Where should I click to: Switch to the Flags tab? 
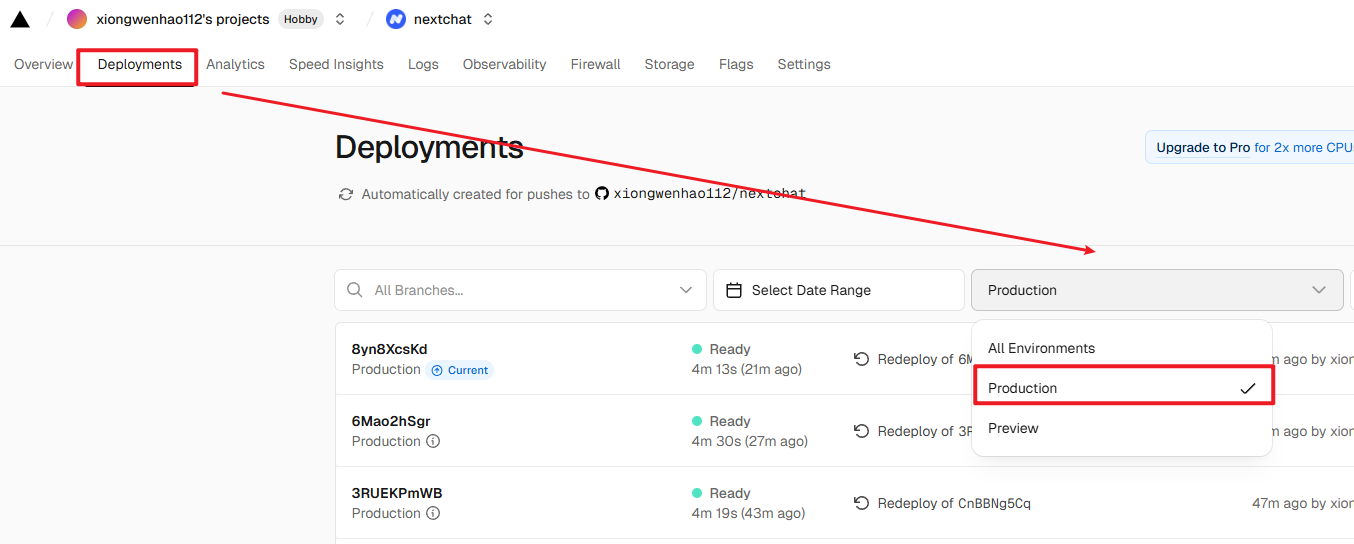[736, 64]
